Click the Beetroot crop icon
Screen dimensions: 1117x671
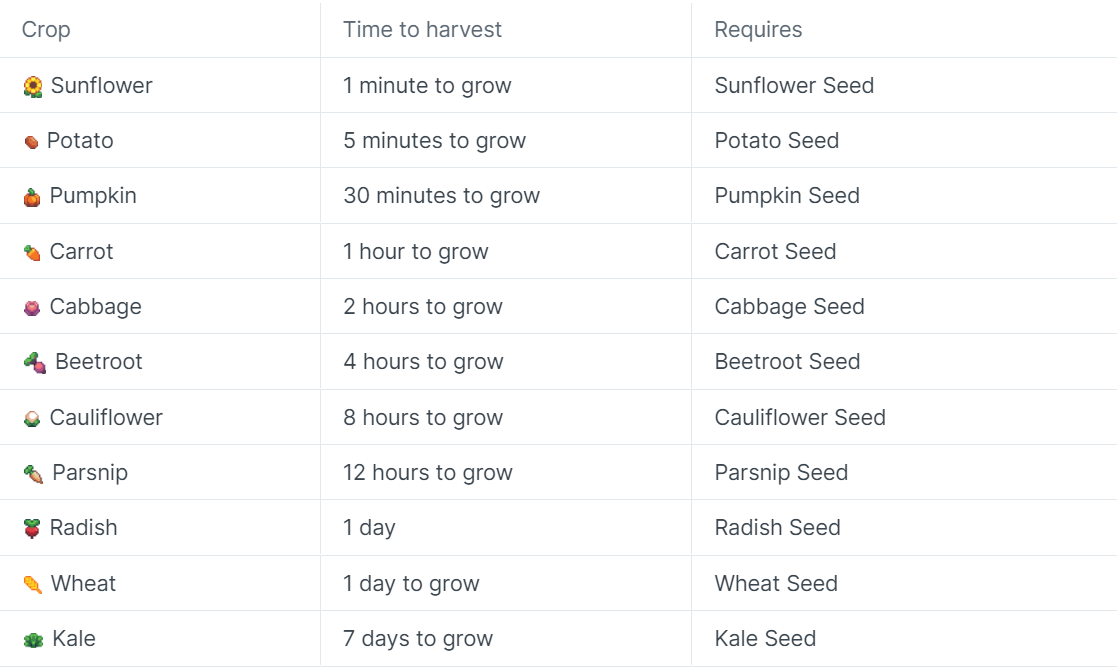coord(35,363)
